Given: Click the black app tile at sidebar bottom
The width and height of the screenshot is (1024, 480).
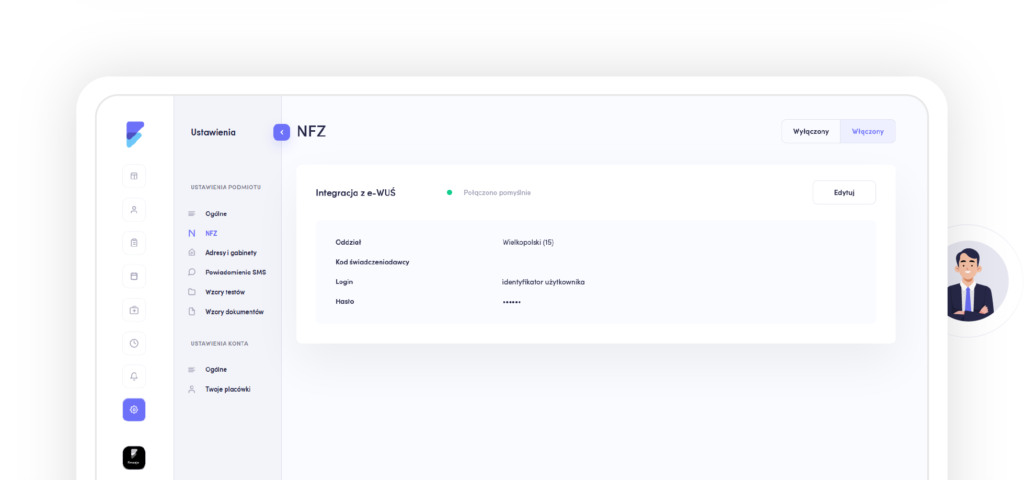Looking at the screenshot, I should [x=134, y=458].
